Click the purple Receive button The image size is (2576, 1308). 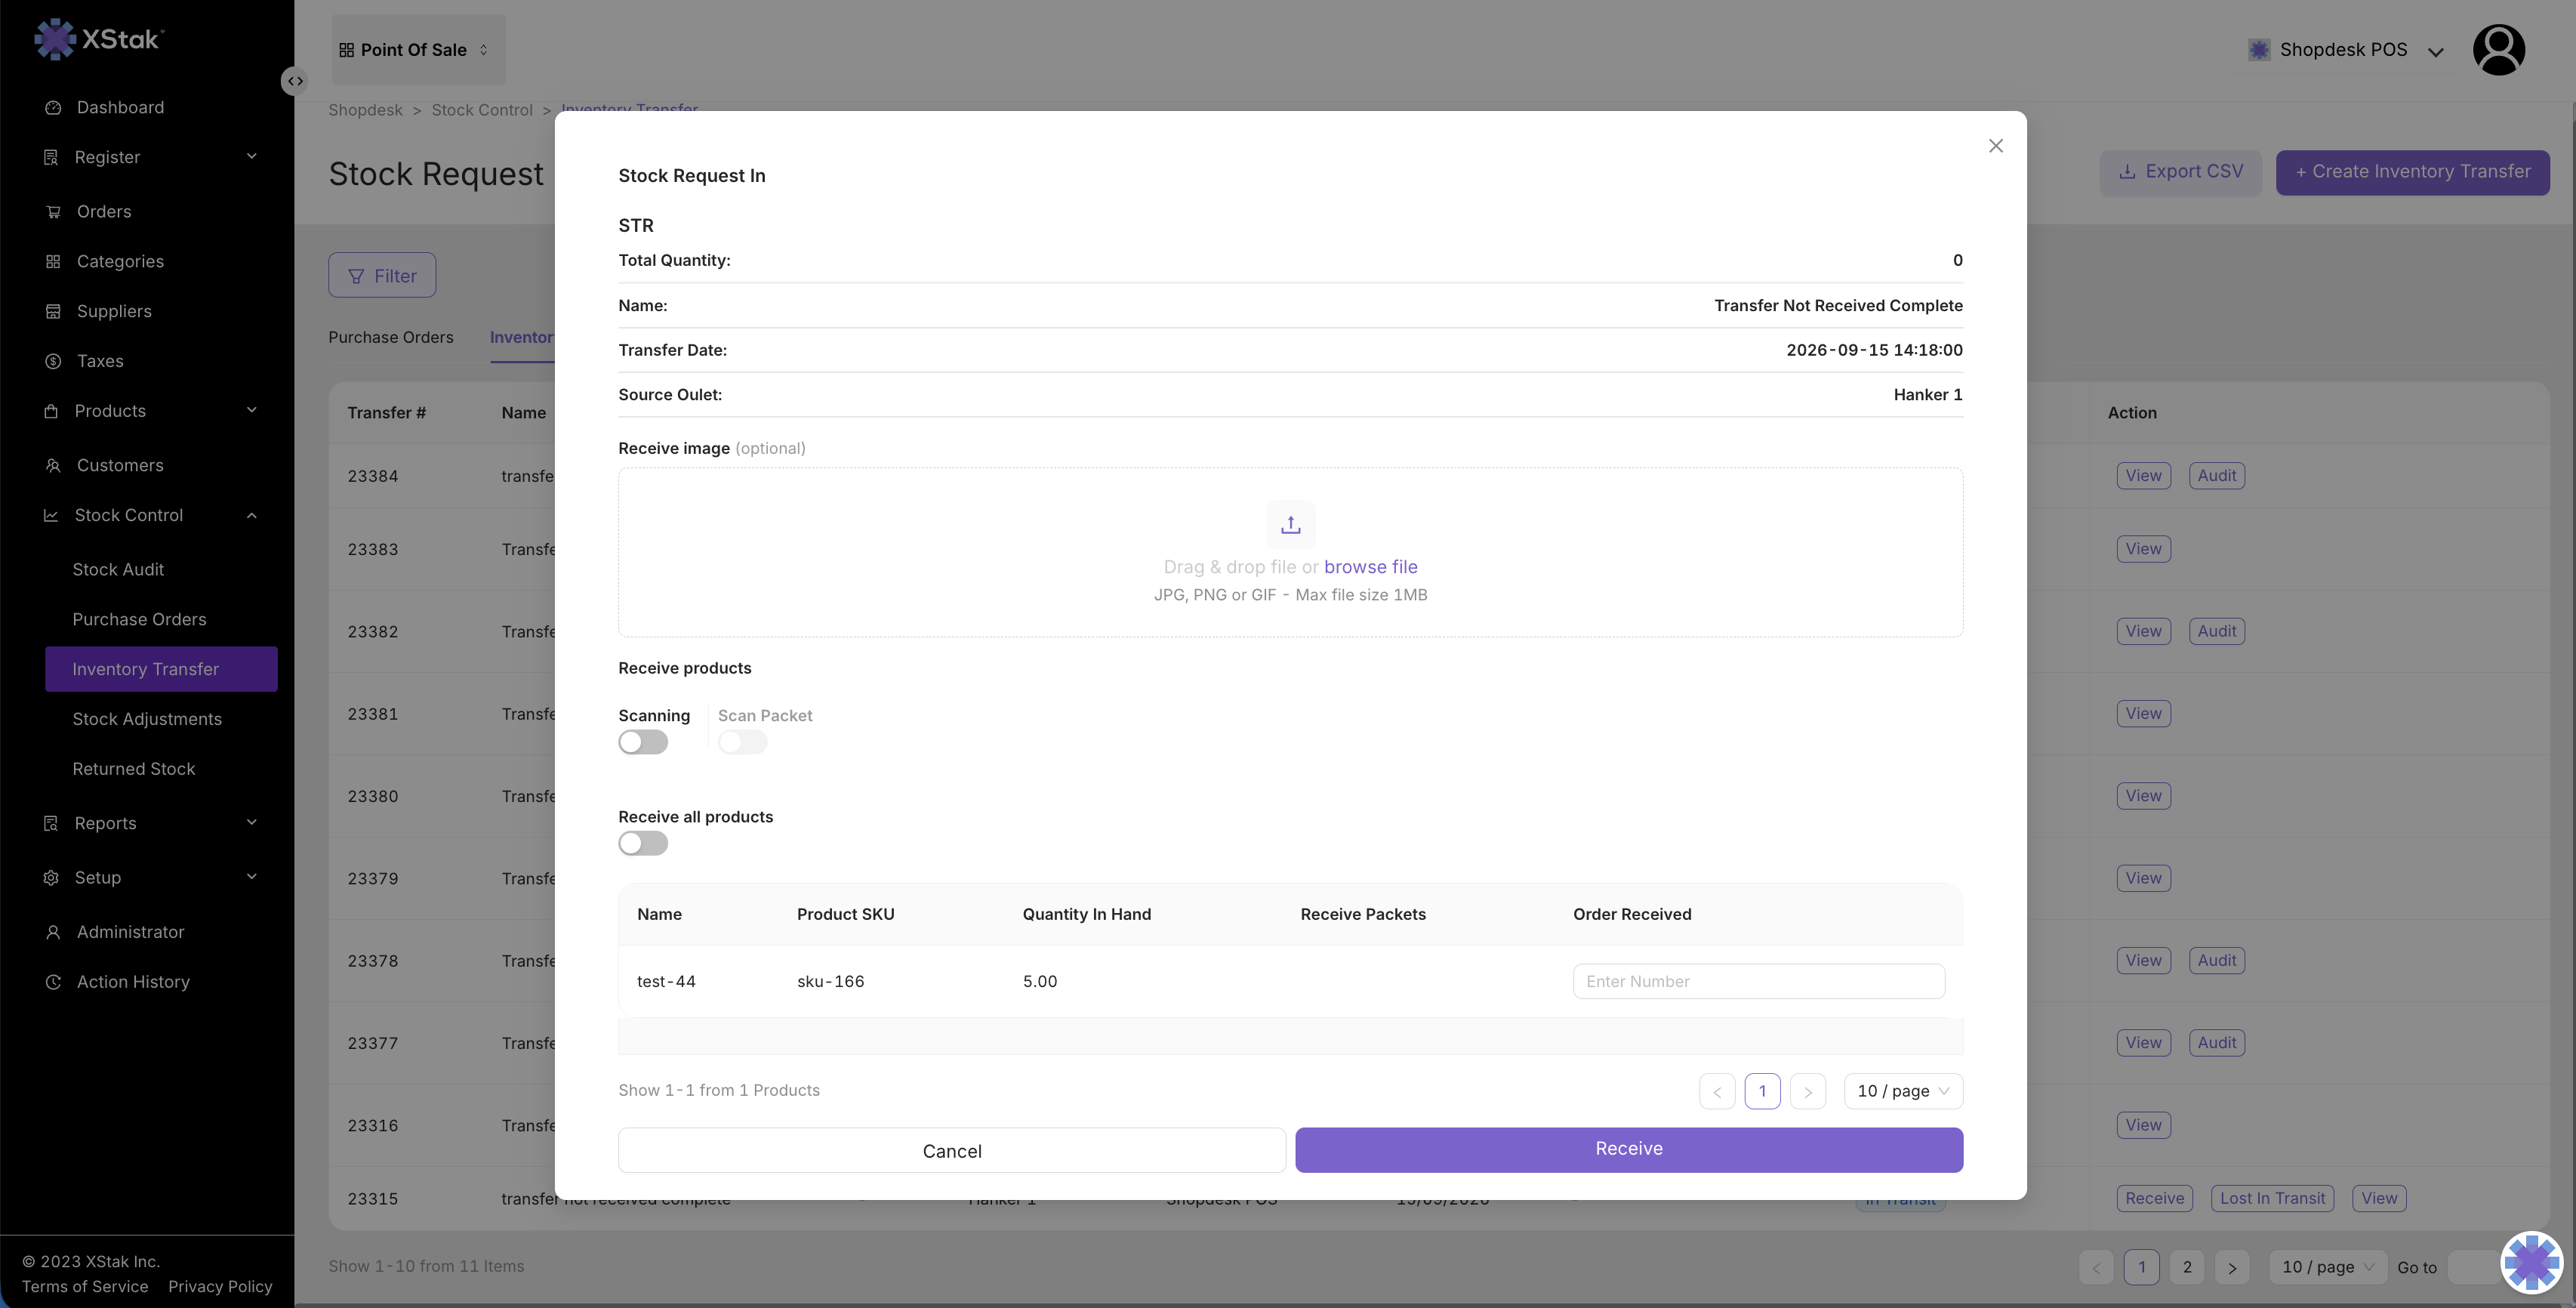(x=1629, y=1150)
